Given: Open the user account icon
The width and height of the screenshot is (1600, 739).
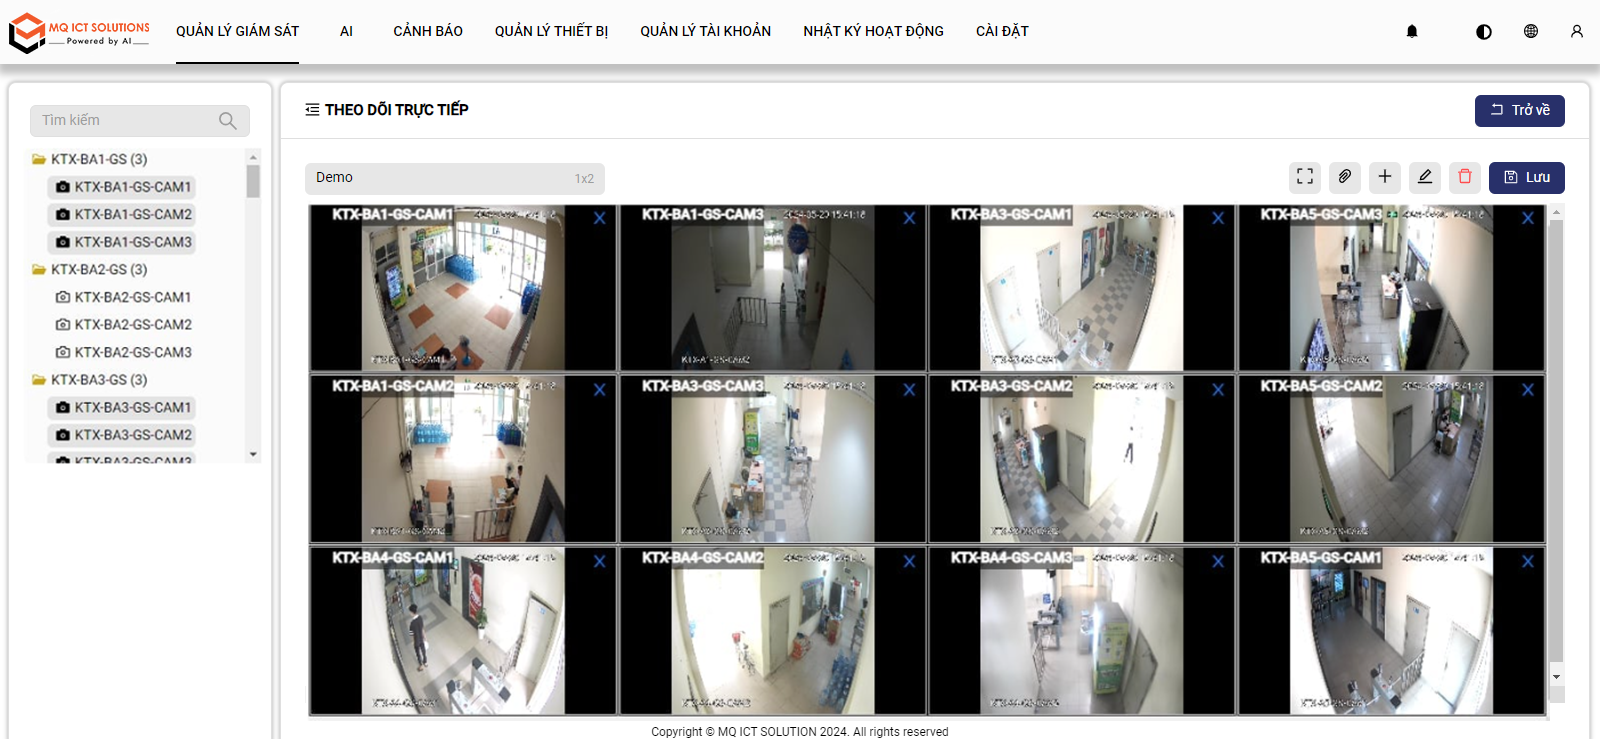Looking at the screenshot, I should pyautogui.click(x=1577, y=31).
